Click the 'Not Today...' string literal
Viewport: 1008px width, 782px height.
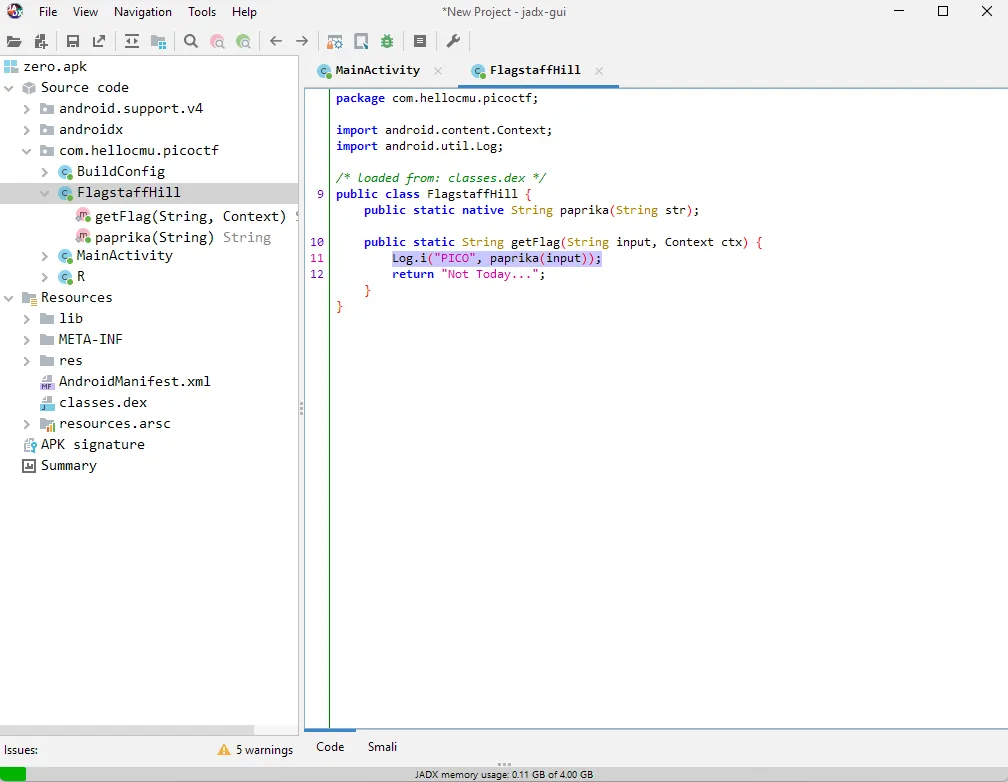489,274
